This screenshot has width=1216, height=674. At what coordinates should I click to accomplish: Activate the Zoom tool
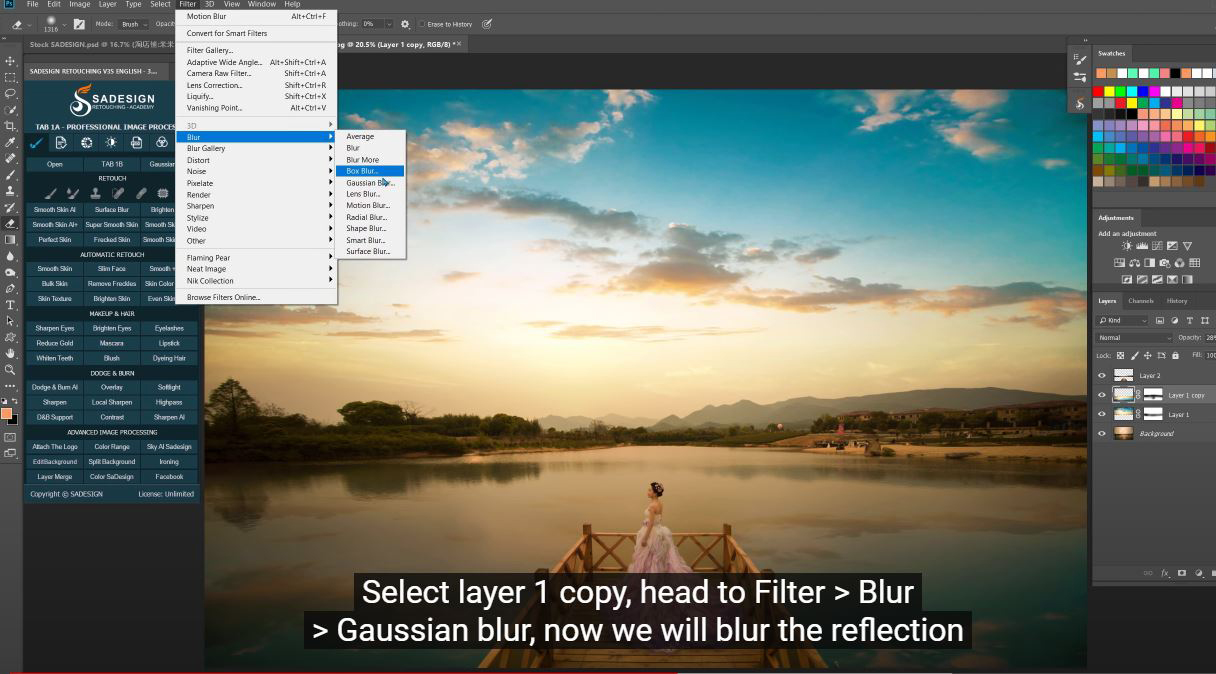click(11, 369)
